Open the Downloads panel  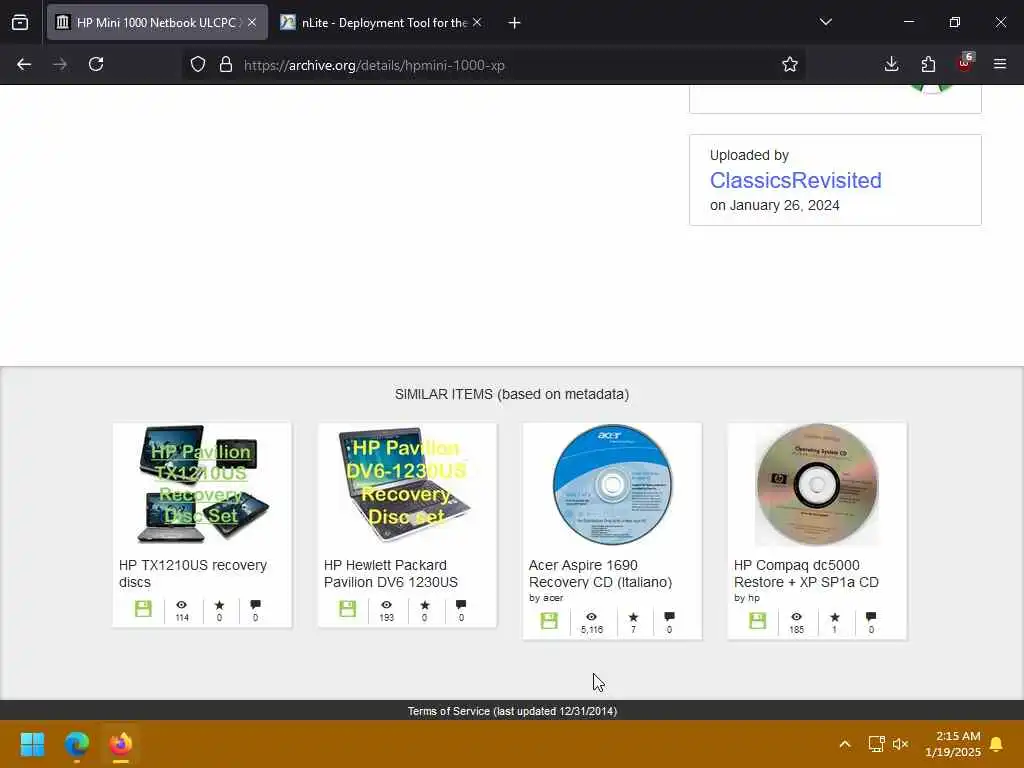[x=891, y=64]
